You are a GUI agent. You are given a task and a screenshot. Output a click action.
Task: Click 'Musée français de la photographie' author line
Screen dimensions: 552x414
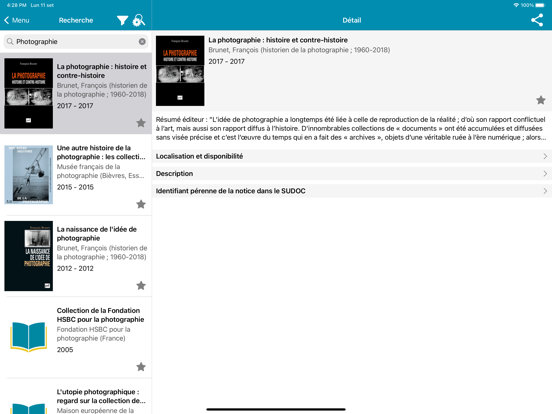pos(100,171)
